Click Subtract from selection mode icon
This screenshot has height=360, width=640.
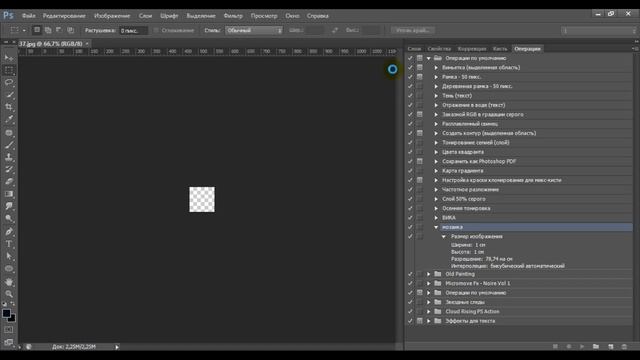(59, 30)
